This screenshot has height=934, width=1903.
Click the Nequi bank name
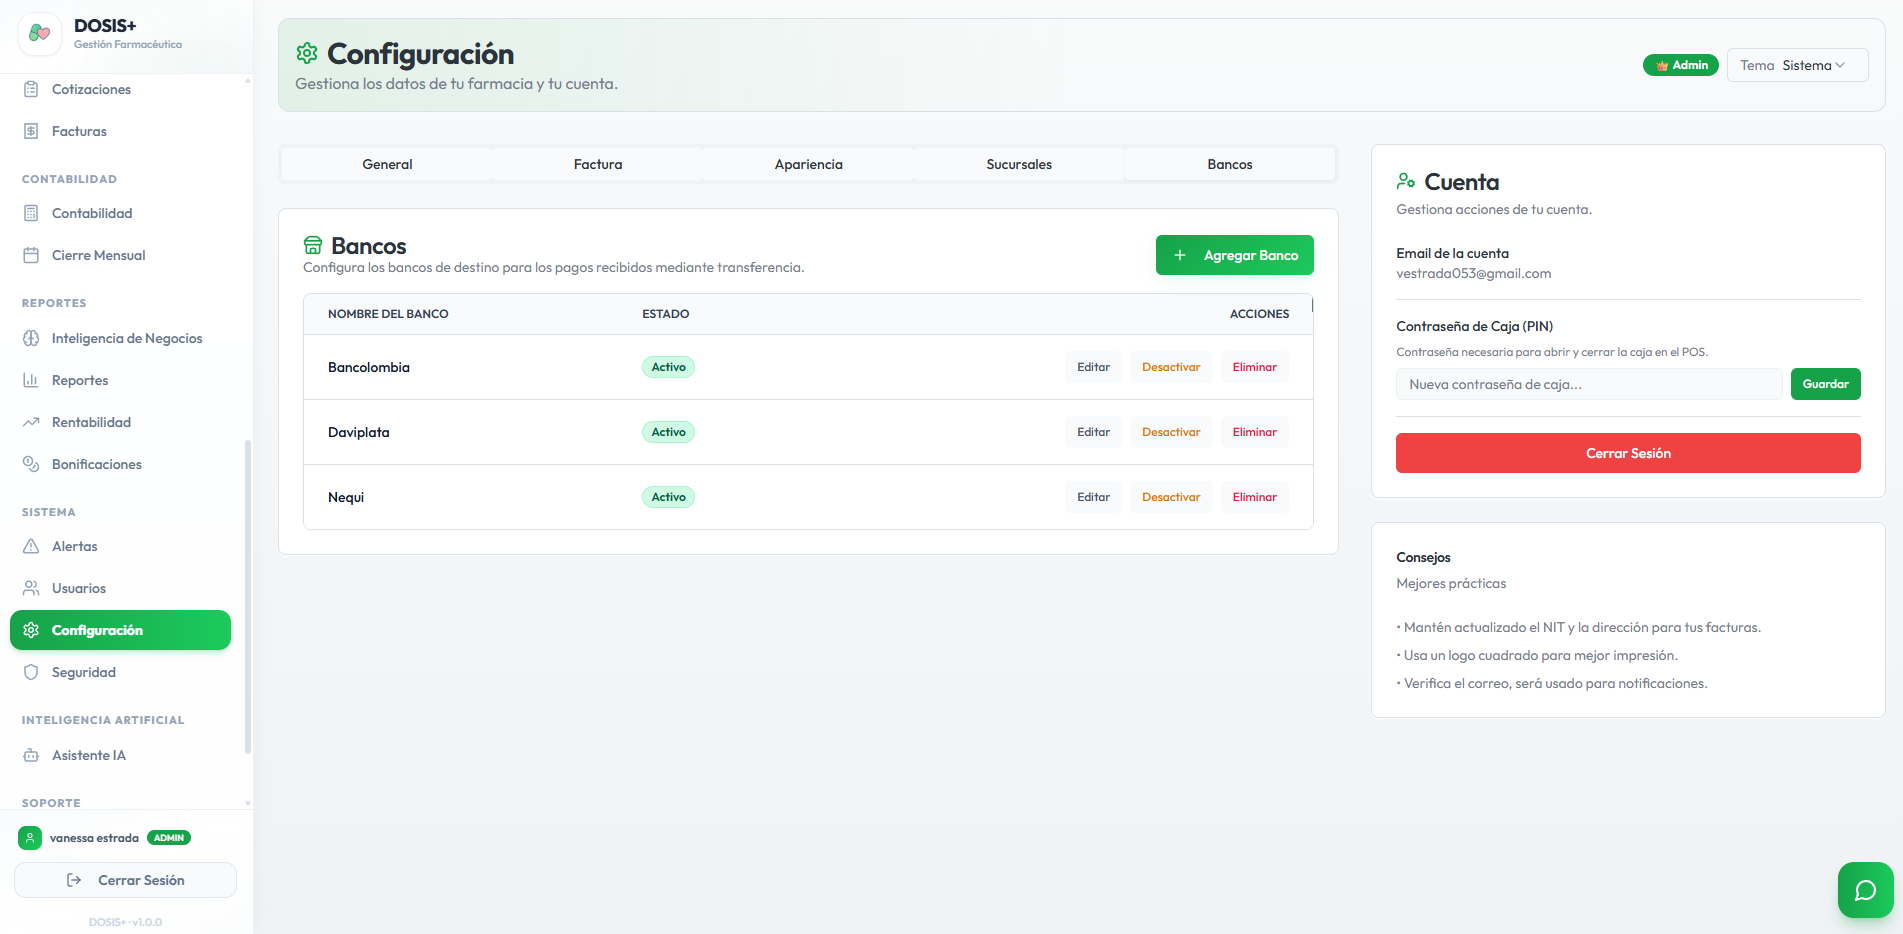click(x=346, y=497)
